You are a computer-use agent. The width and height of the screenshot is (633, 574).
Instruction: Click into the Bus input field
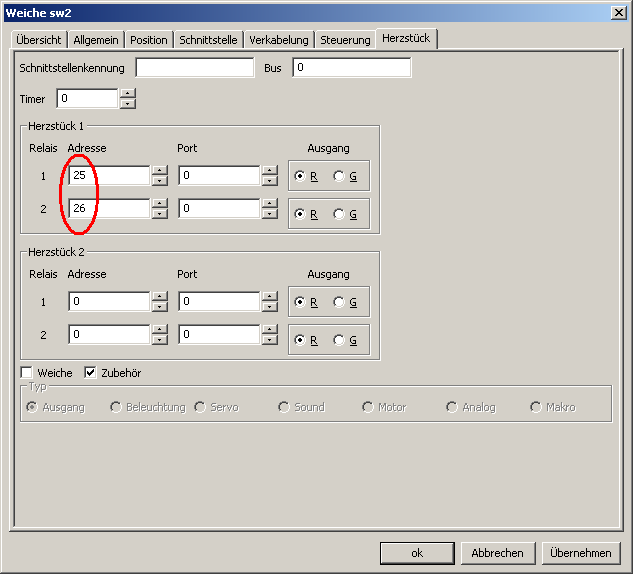[x=351, y=68]
